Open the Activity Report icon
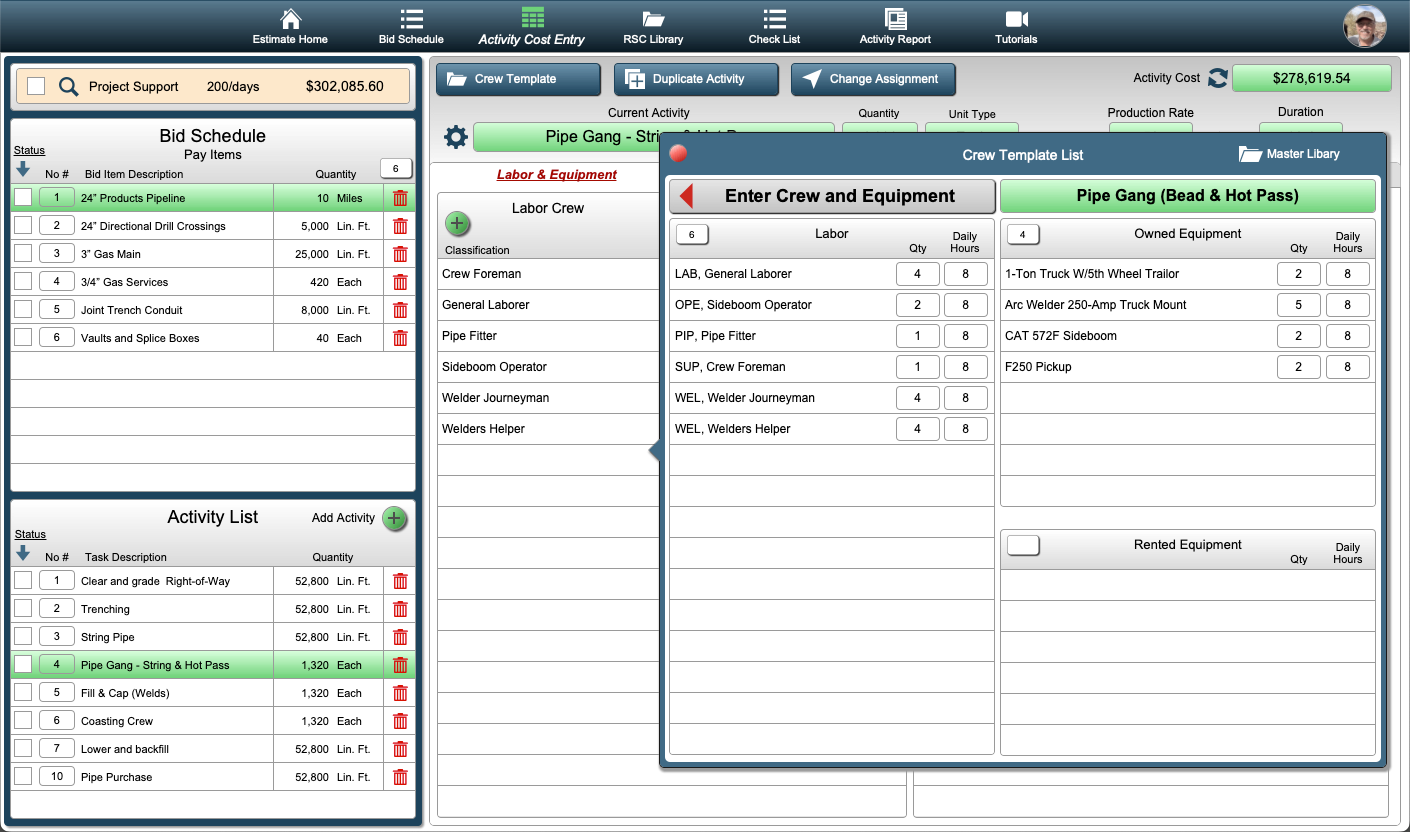The width and height of the screenshot is (1410, 832). coord(895,19)
